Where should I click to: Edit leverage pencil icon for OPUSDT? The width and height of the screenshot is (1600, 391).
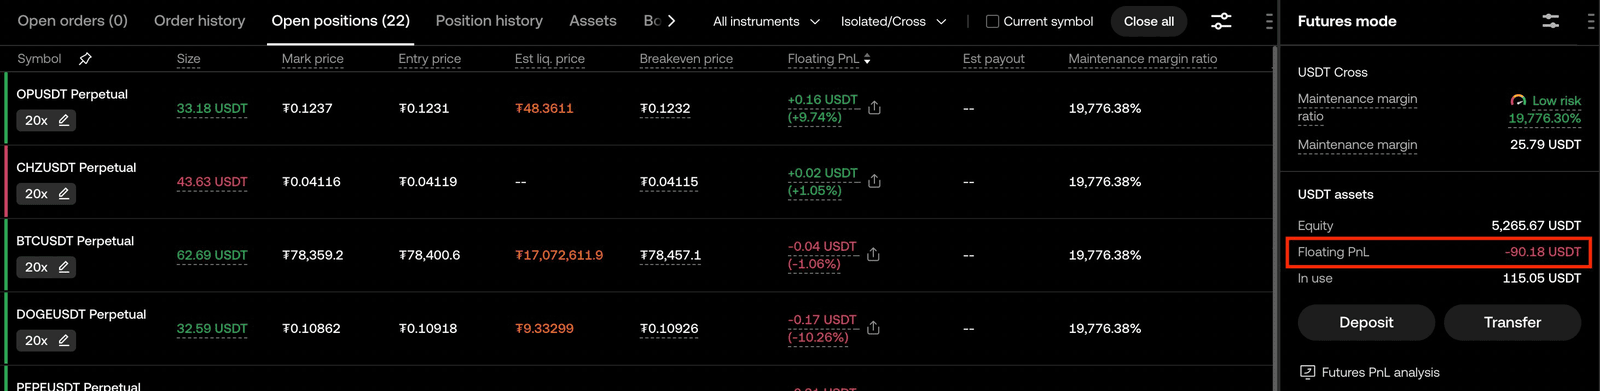point(64,120)
